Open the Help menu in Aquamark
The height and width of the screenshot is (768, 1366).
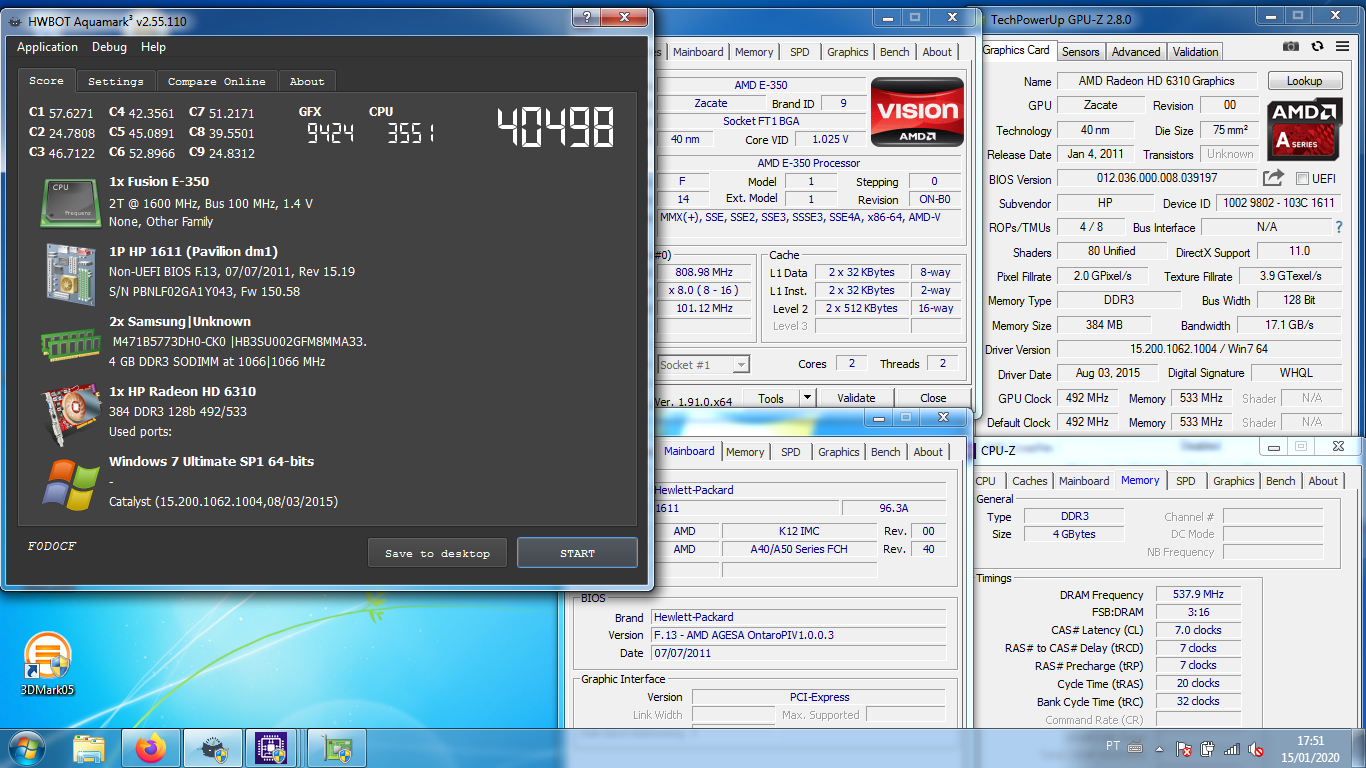click(153, 47)
